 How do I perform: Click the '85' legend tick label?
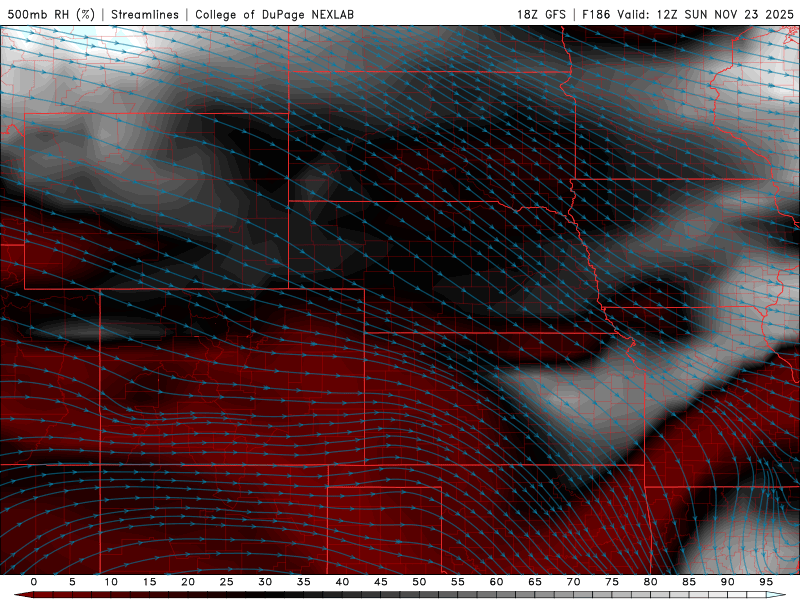pyautogui.click(x=689, y=582)
